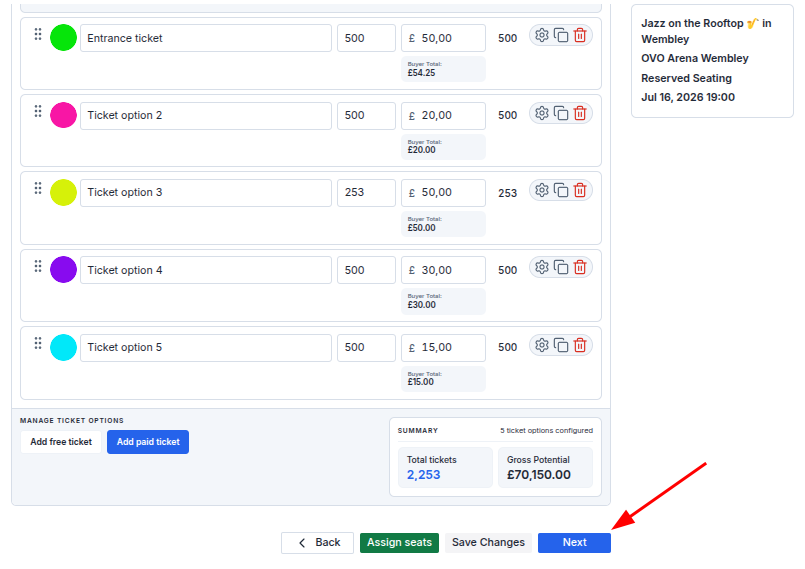Click the drag handle of Ticket option 5
Image resolution: width=805 pixels, height=569 pixels.
pos(38,343)
